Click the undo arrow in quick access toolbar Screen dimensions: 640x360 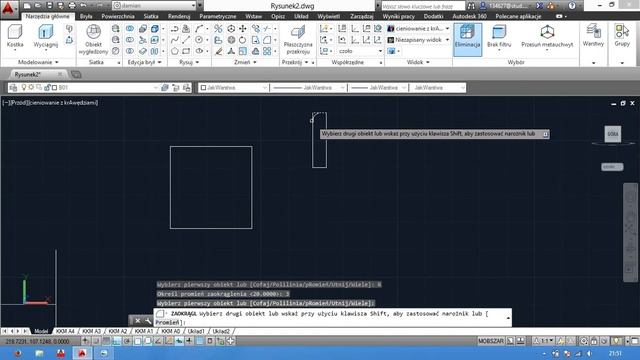(83, 6)
